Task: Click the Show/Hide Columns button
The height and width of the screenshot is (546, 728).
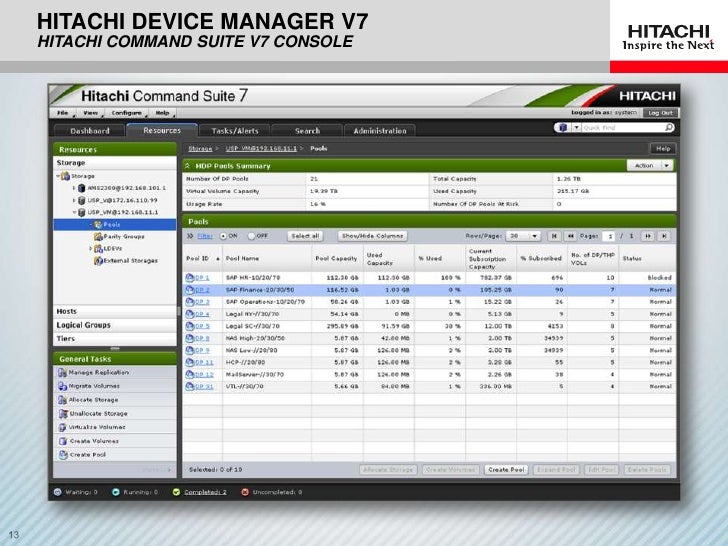Action: tap(372, 236)
